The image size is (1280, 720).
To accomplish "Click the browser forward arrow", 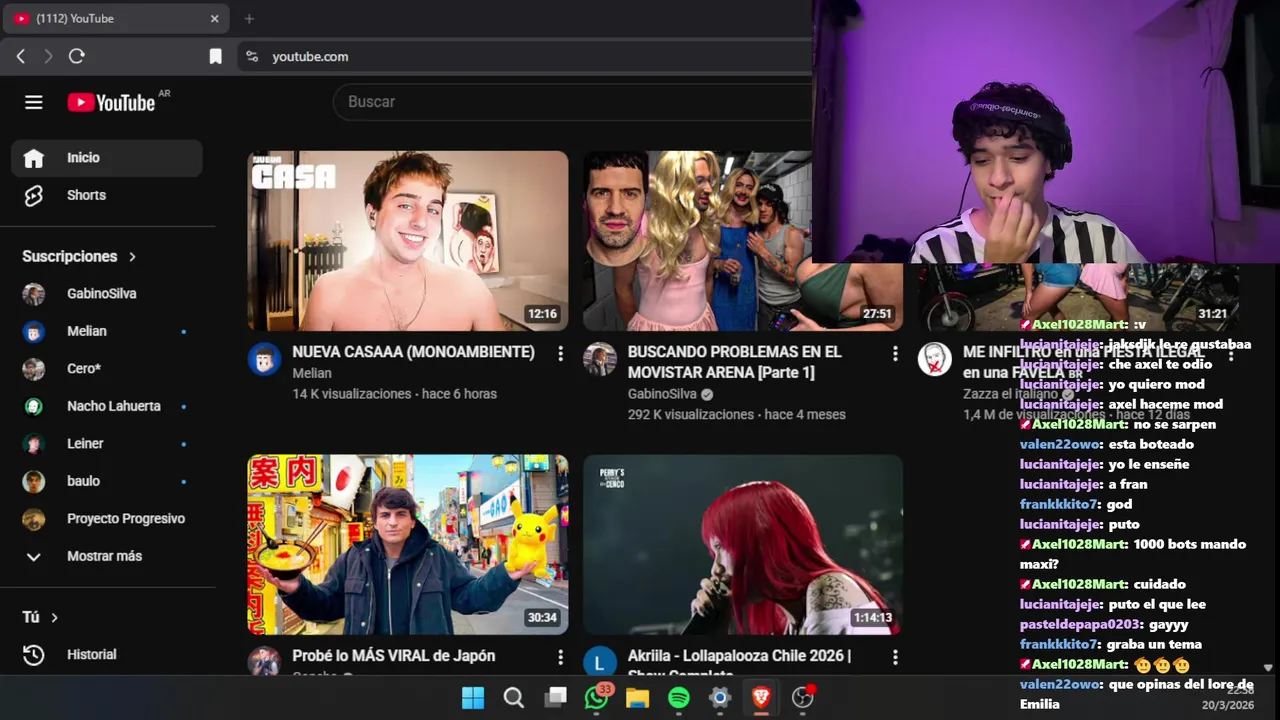I will pyautogui.click(x=48, y=57).
